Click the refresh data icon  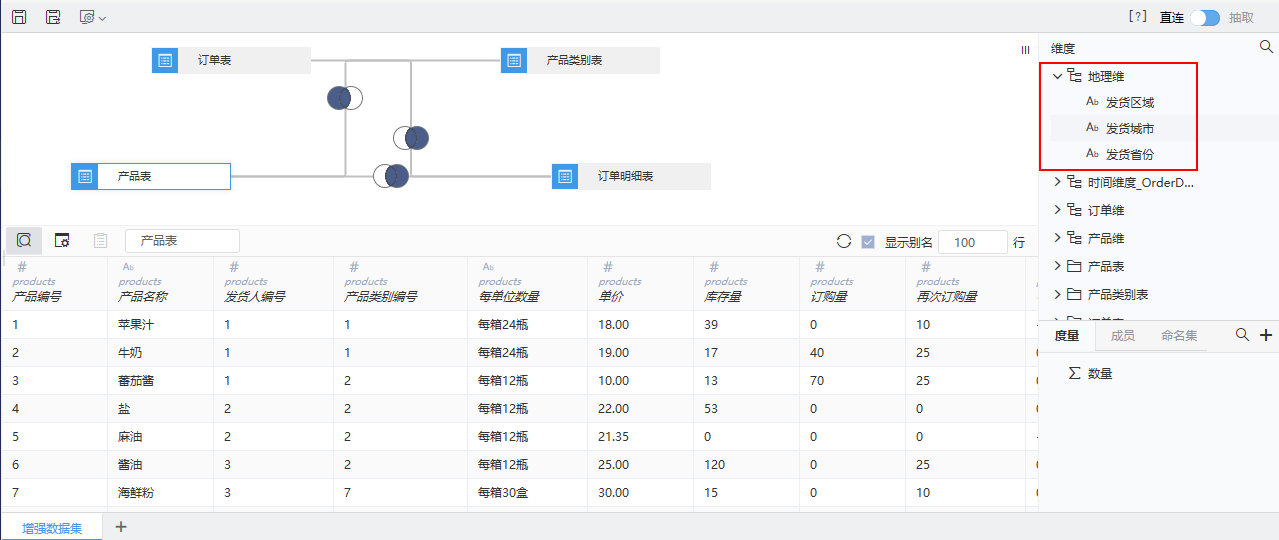(844, 241)
